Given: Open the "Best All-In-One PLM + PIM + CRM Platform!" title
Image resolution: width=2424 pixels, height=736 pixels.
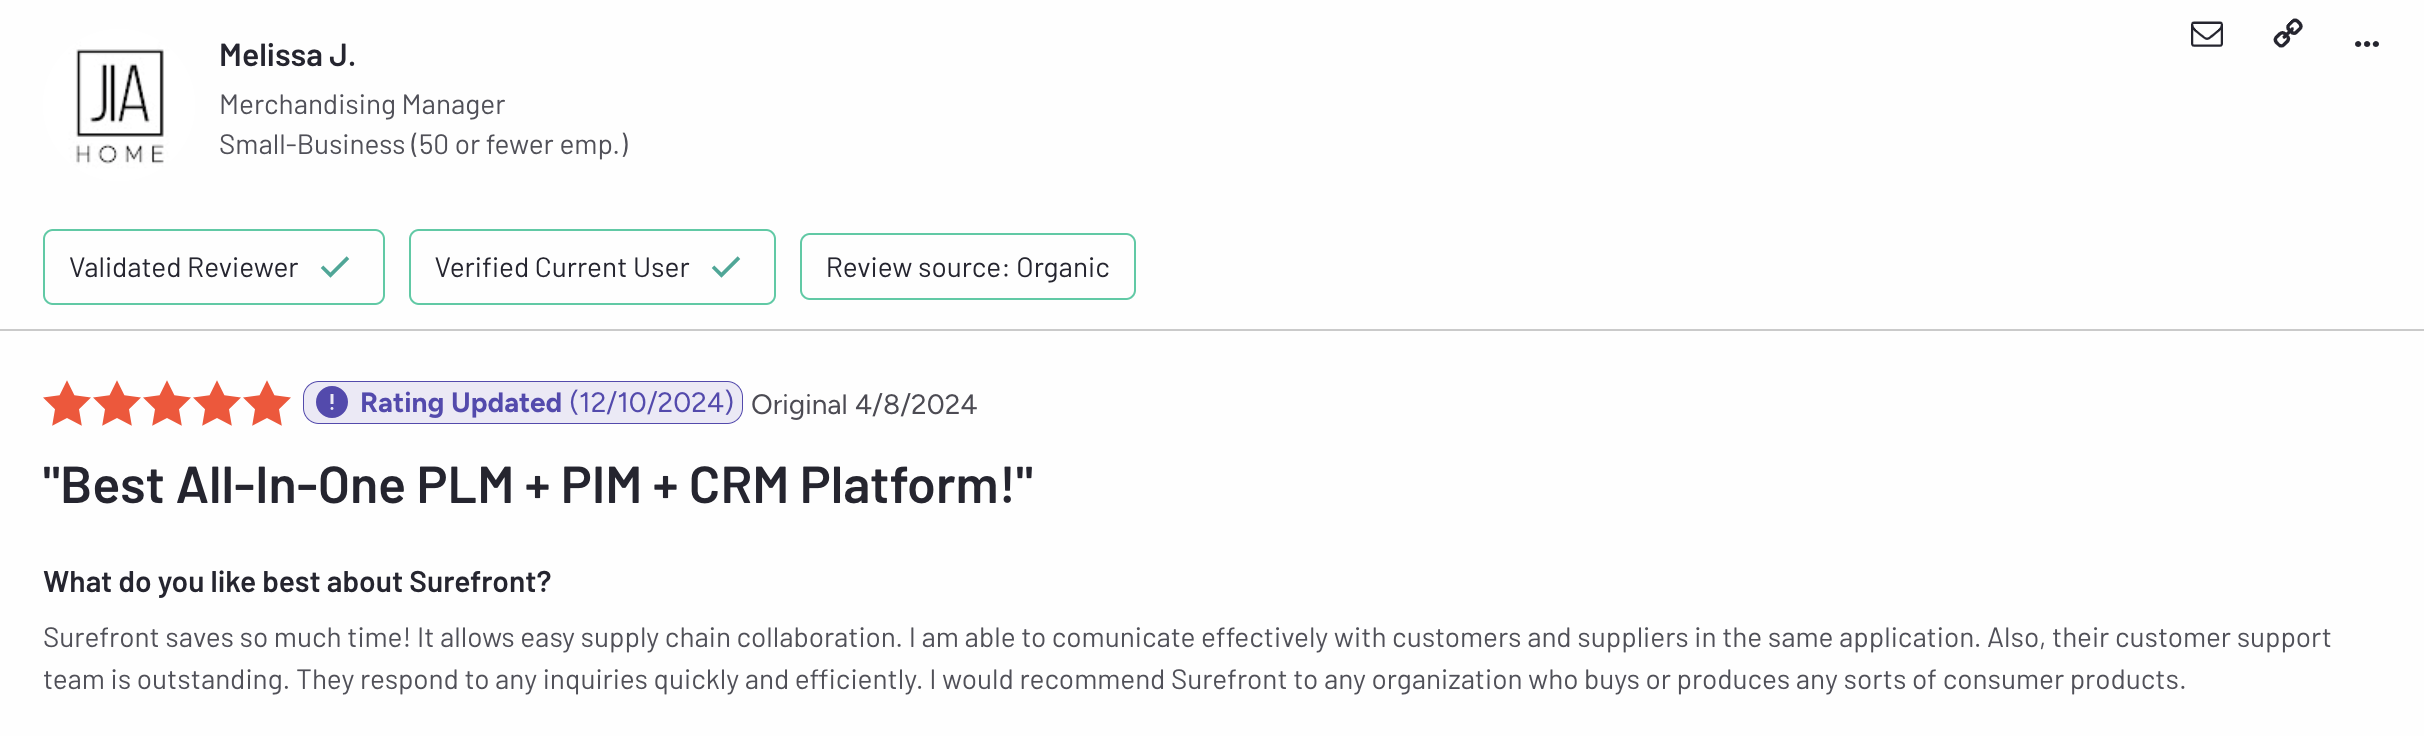Looking at the screenshot, I should pos(537,486).
